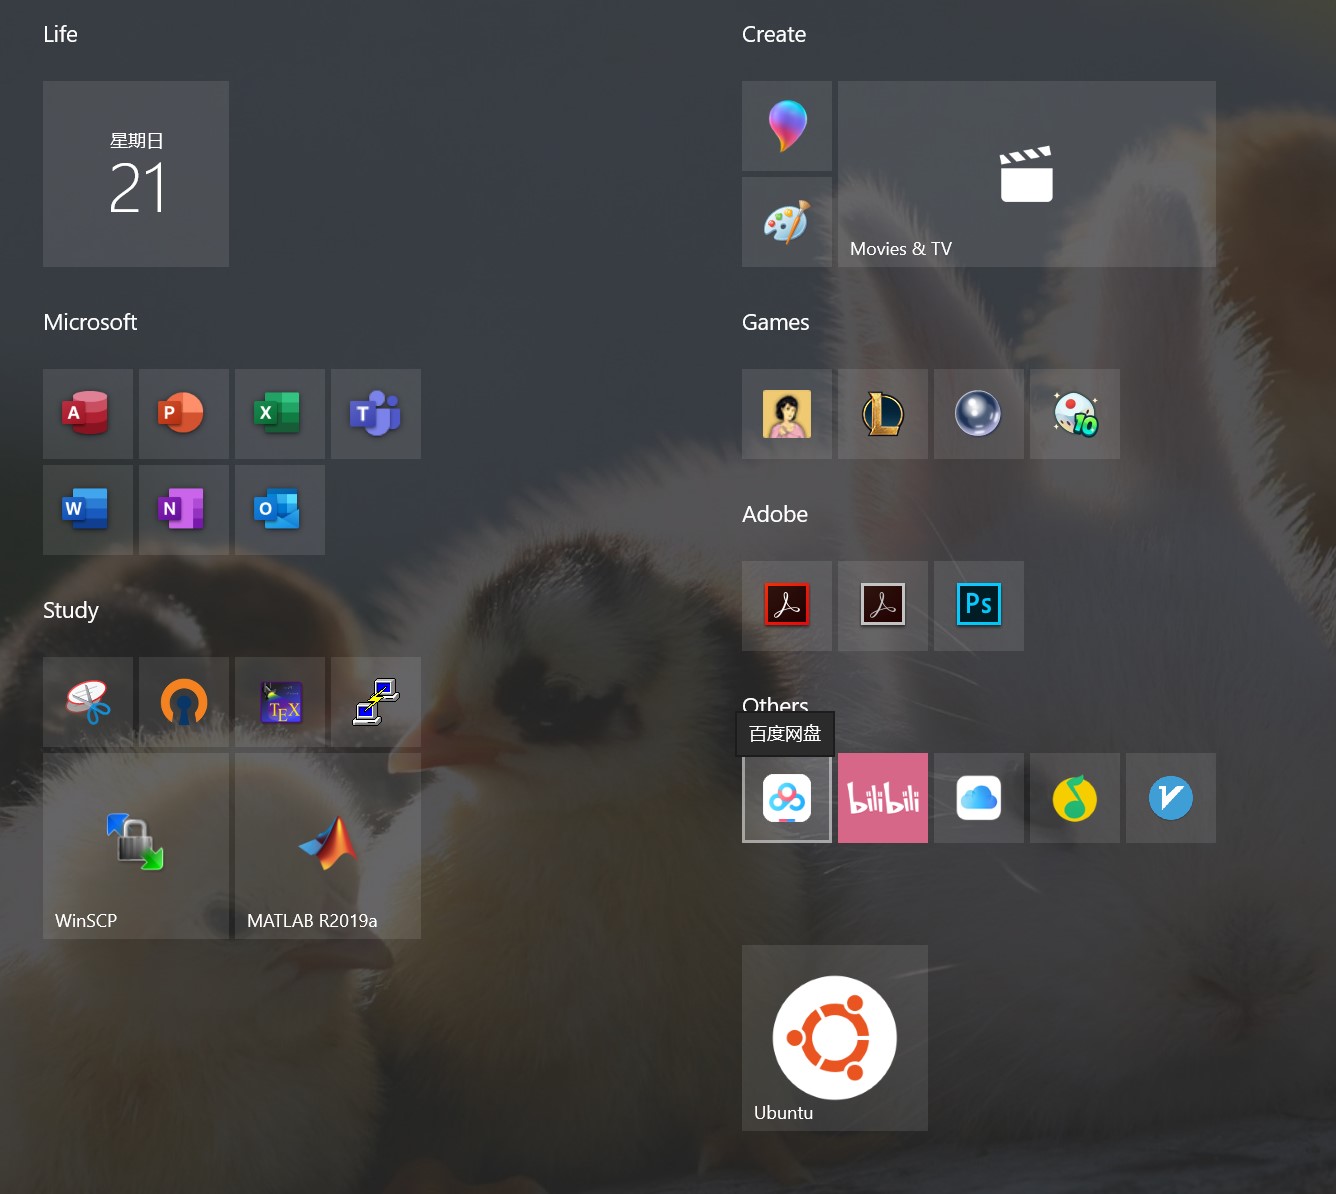Launch Adobe Photoshop
Screen dimensions: 1336x1194
(x=979, y=606)
